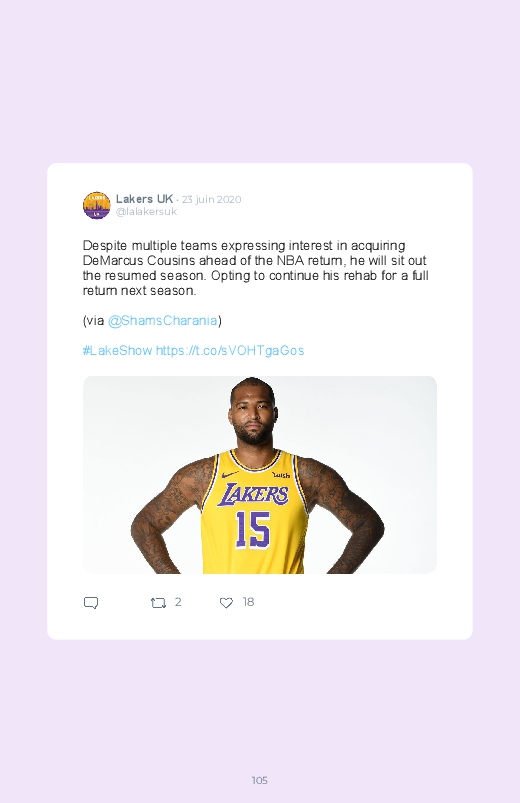The width and height of the screenshot is (520, 803).
Task: Click the LAKERS wordmark on the jersey
Action: (253, 495)
